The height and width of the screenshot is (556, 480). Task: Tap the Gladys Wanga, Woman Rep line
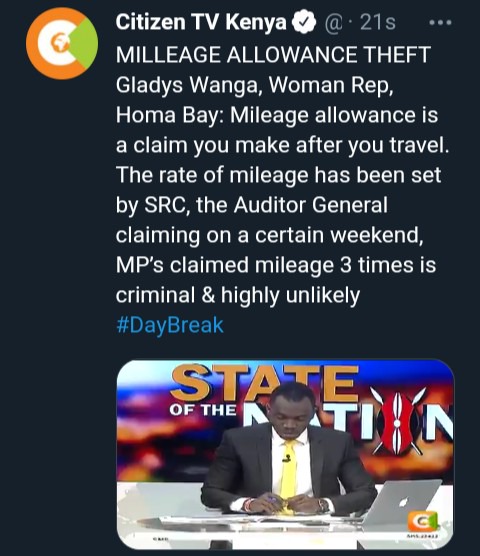pos(255,85)
